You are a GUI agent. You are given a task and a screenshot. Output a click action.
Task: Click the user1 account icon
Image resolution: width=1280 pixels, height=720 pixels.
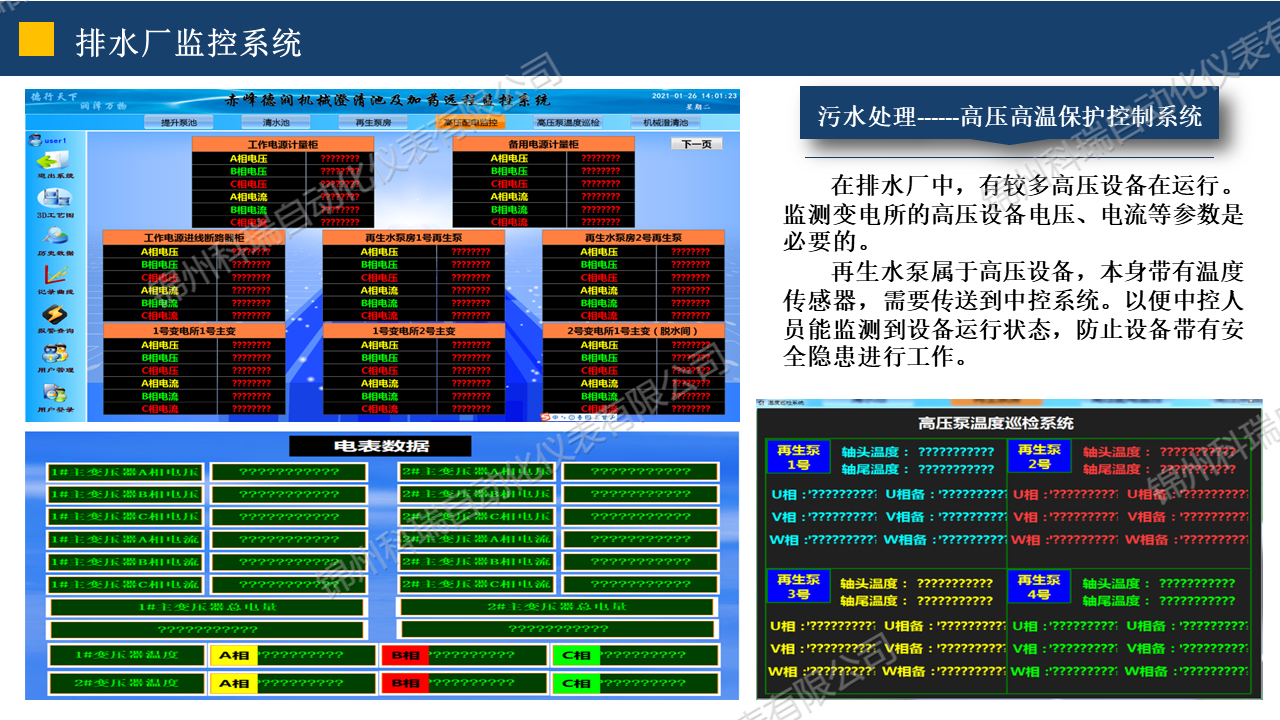38,140
